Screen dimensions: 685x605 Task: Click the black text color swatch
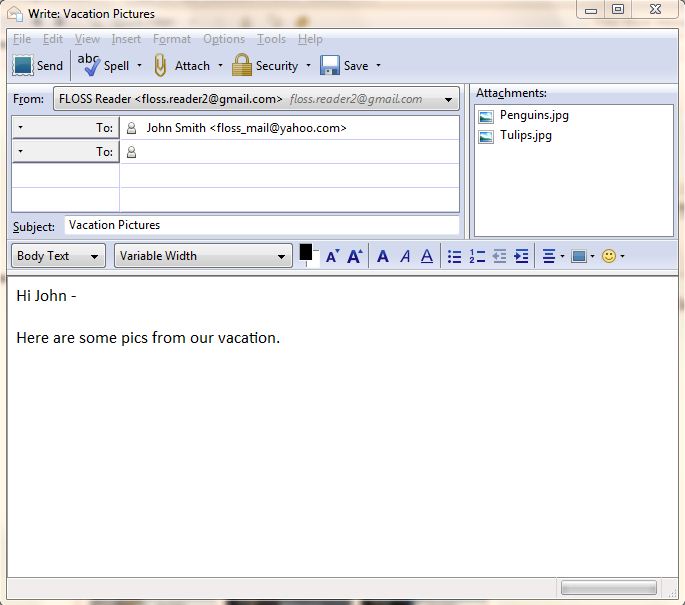[306, 253]
